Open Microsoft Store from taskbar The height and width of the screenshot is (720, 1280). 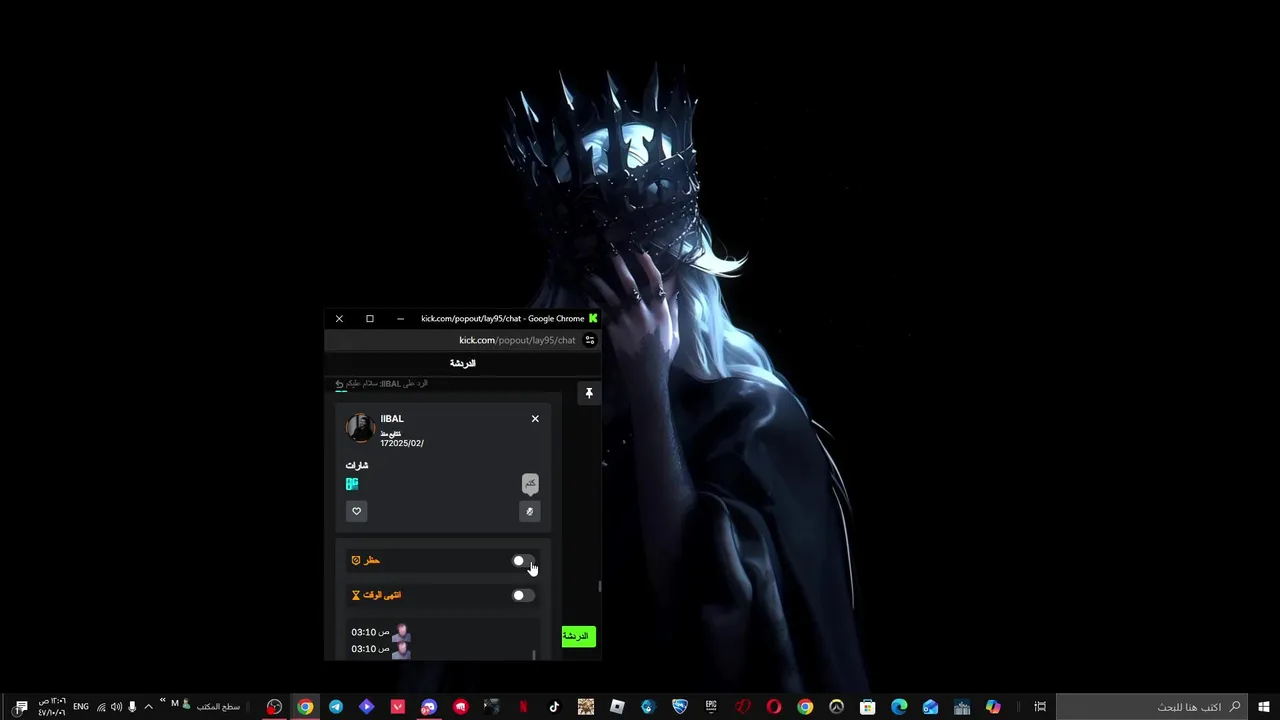pos(867,707)
